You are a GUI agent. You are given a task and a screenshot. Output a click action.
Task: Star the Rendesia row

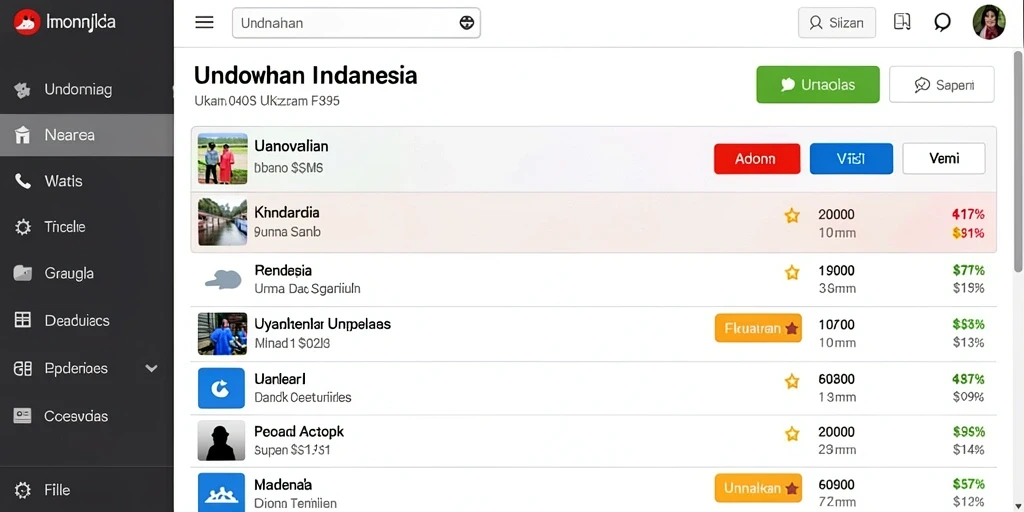click(792, 273)
